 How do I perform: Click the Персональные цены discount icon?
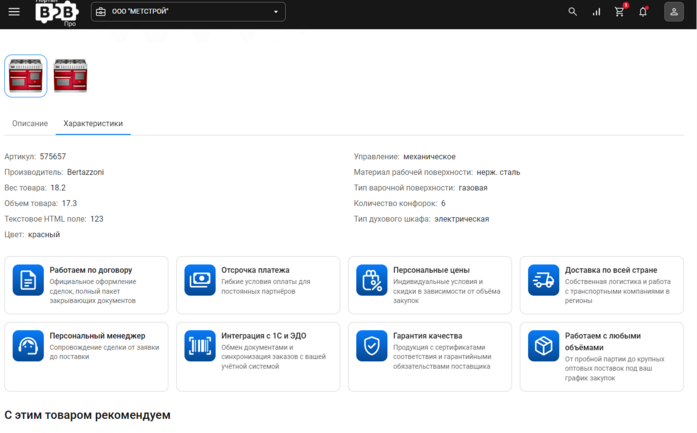coord(372,280)
